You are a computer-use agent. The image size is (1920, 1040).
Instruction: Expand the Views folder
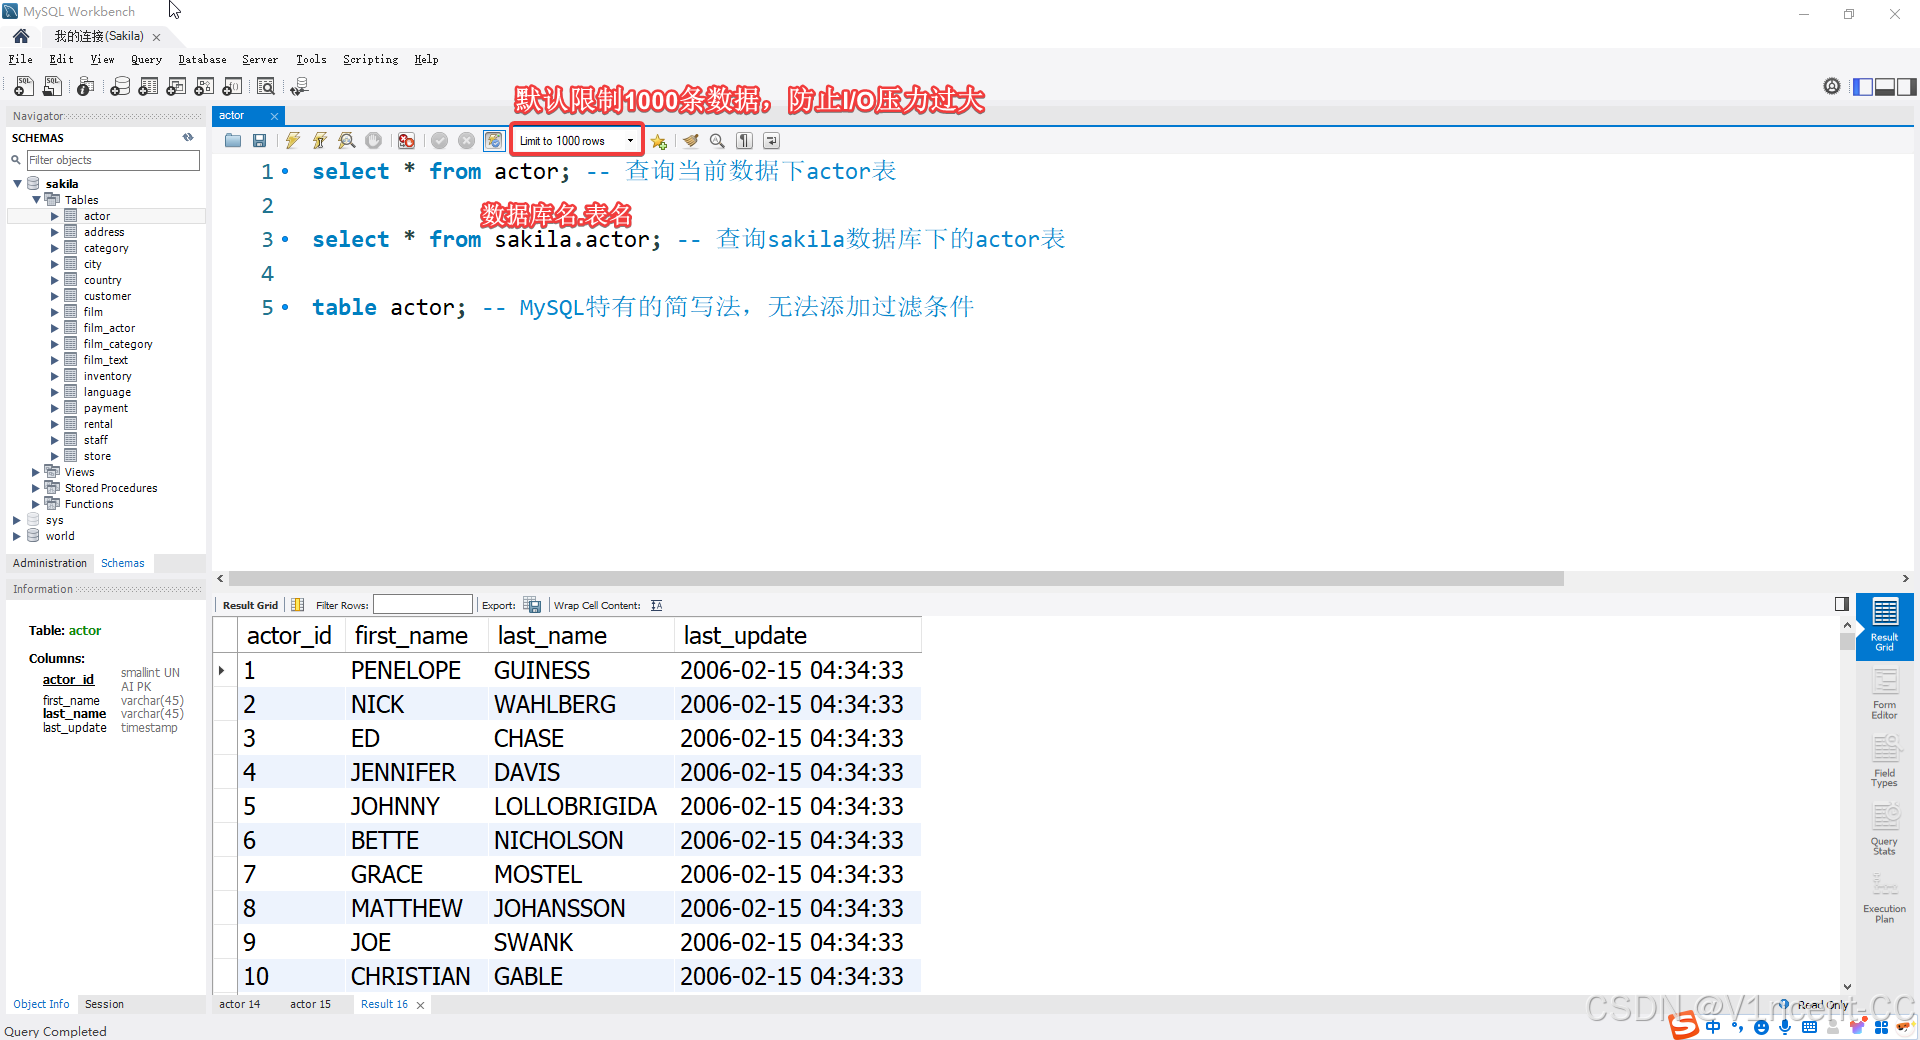click(36, 472)
